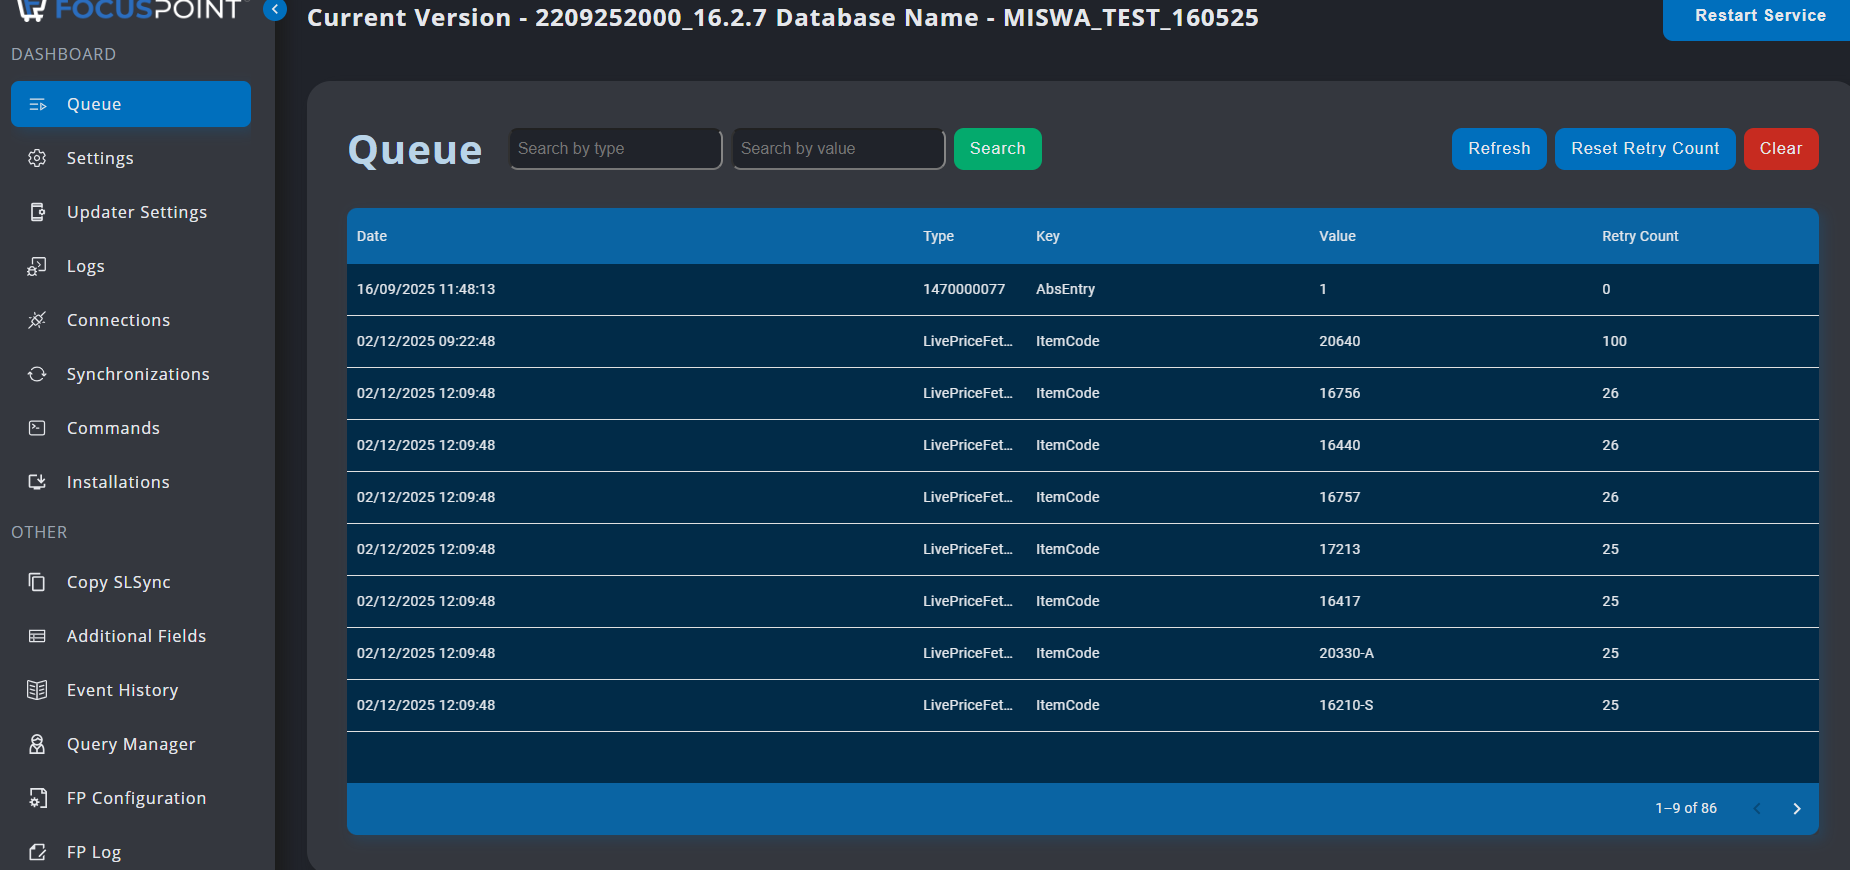Click the Query Manager icon

pos(37,744)
